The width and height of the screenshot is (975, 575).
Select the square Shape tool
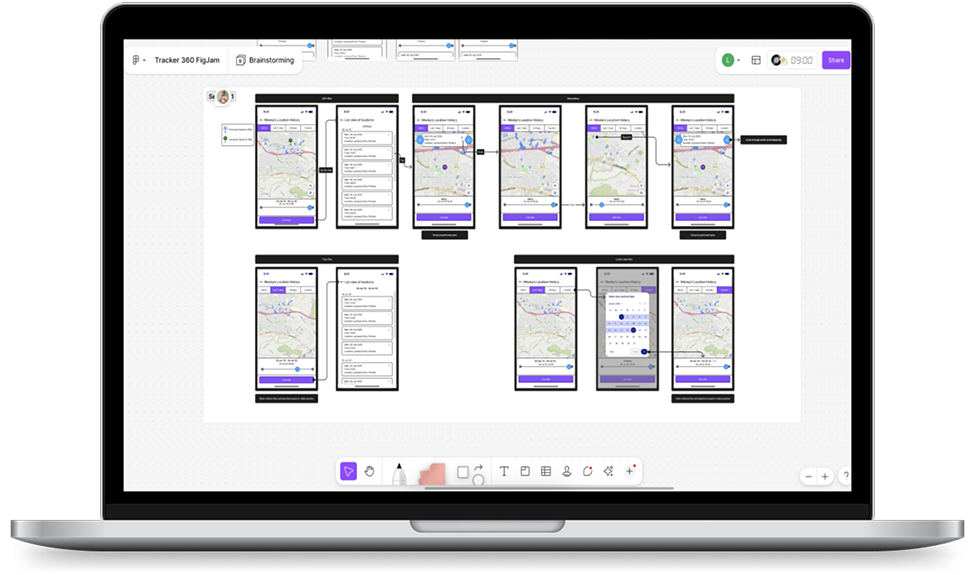click(463, 473)
